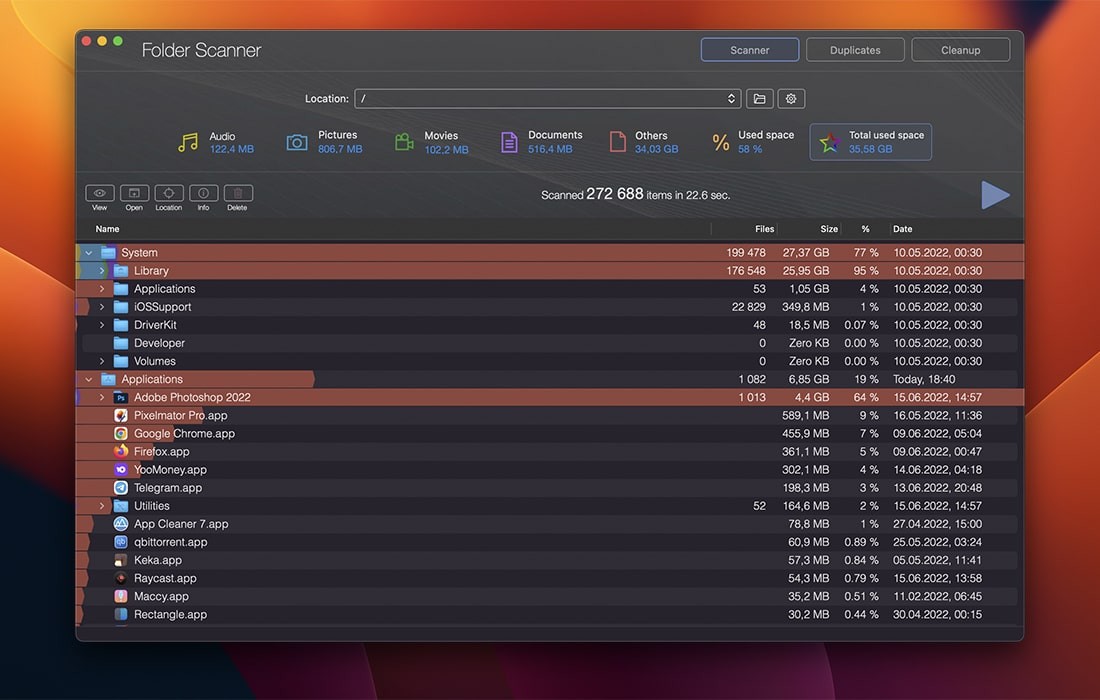Select the Pictures category filter
The width and height of the screenshot is (1100, 700).
(x=325, y=142)
